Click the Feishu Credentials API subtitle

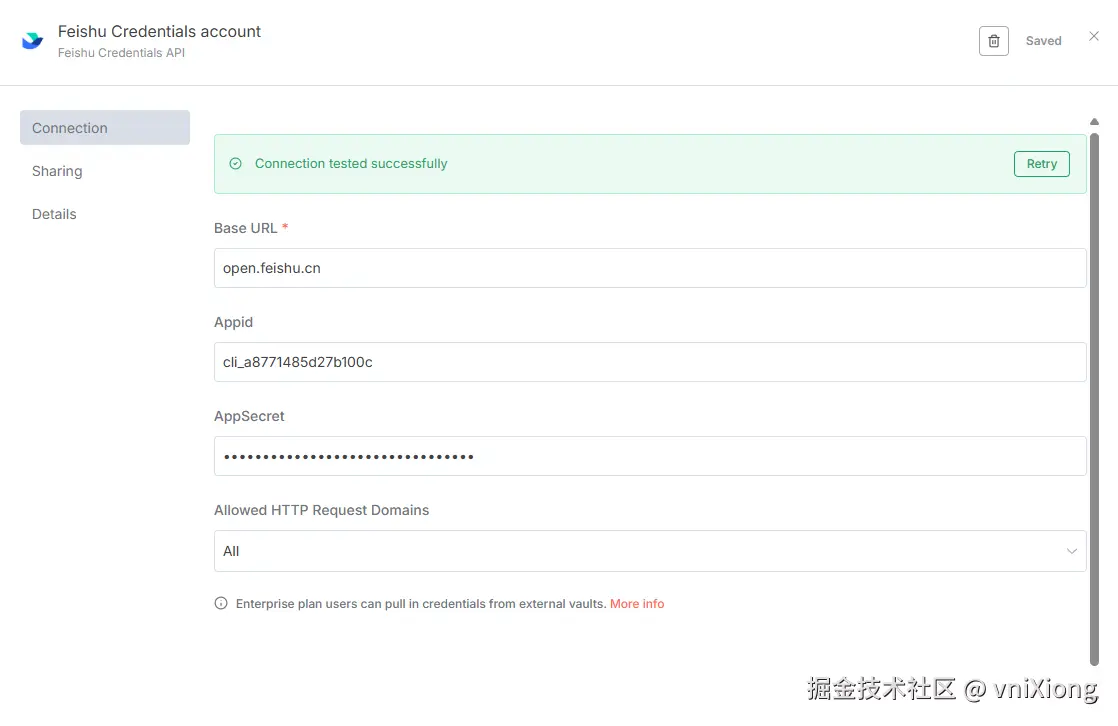pyautogui.click(x=121, y=53)
